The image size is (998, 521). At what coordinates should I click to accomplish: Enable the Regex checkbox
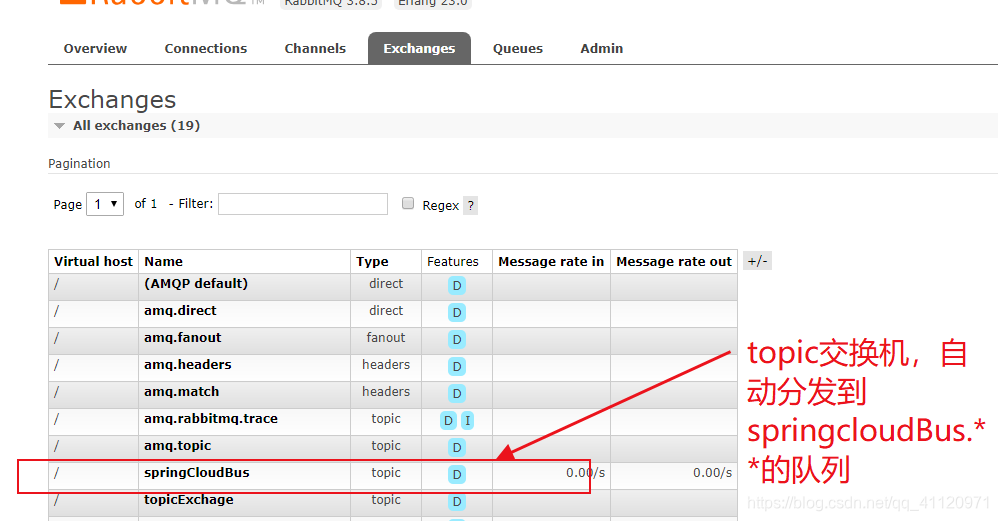coord(408,203)
